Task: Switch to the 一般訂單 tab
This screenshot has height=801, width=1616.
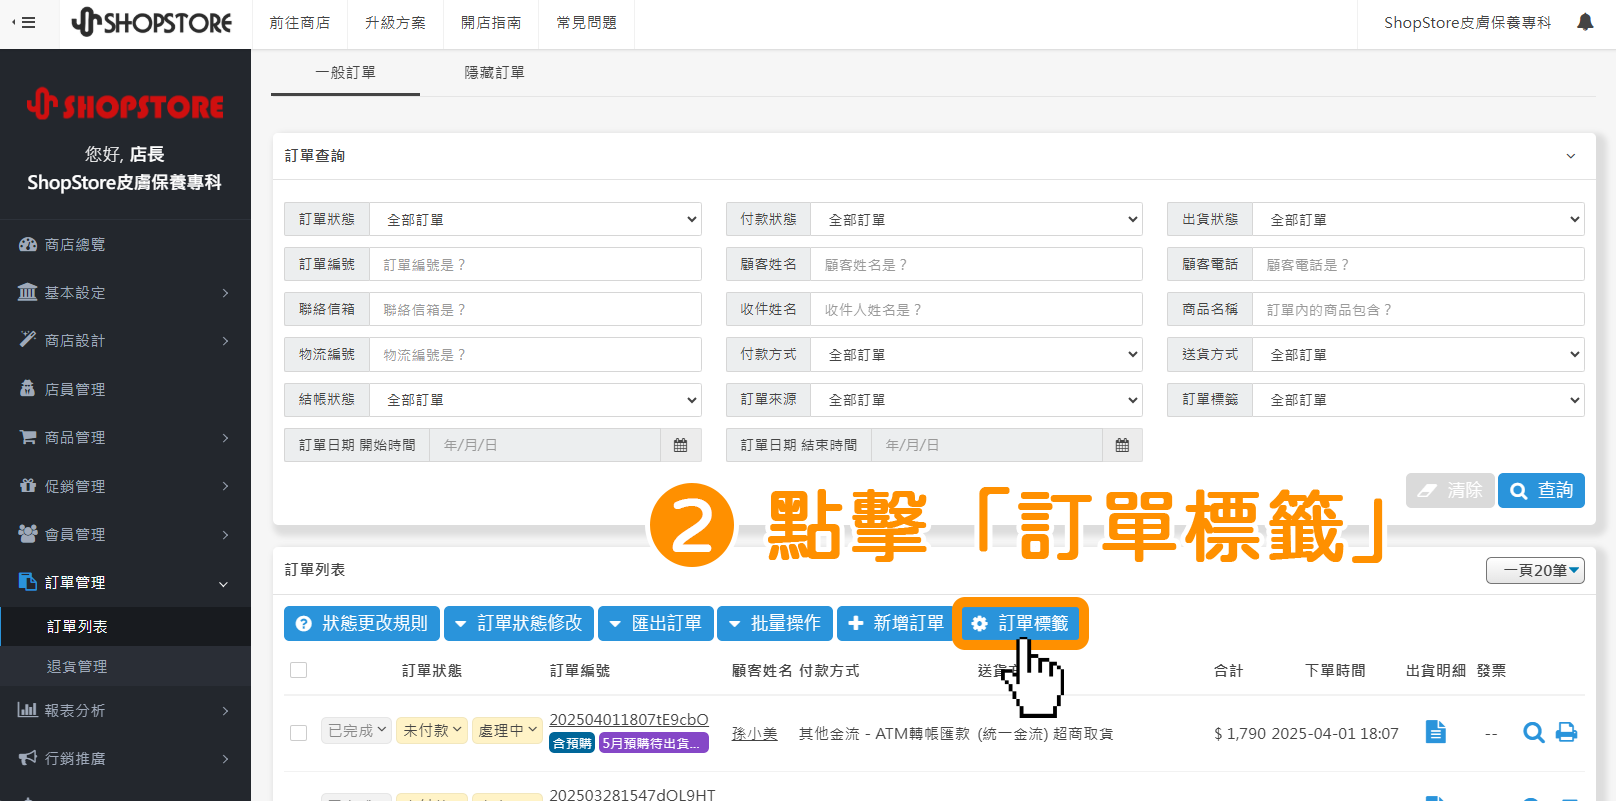Action: point(345,72)
